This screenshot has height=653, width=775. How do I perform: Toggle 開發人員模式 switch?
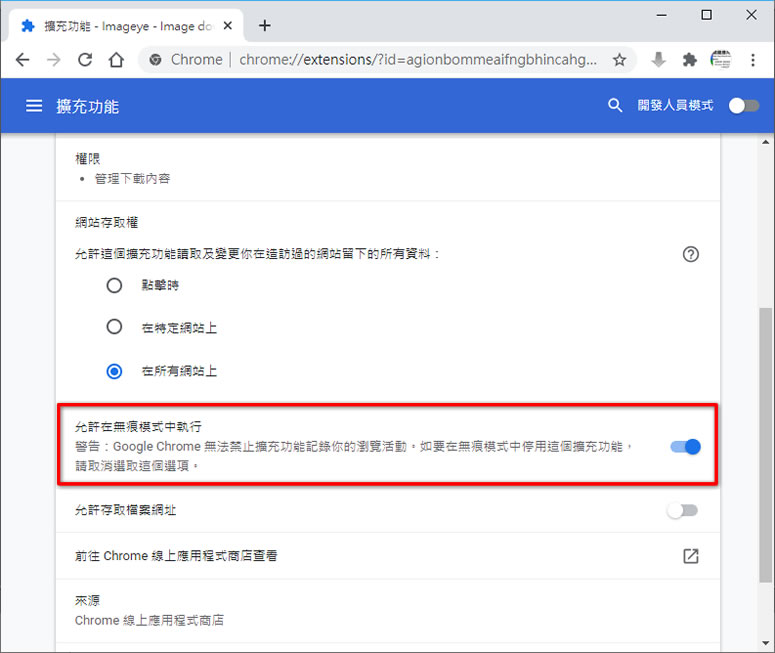(x=744, y=105)
